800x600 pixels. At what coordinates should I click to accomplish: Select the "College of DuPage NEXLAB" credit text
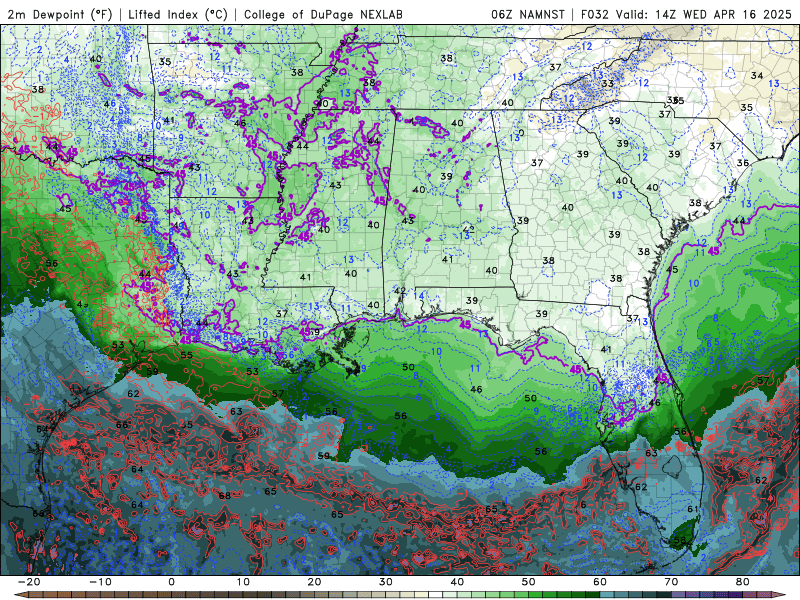[323, 15]
